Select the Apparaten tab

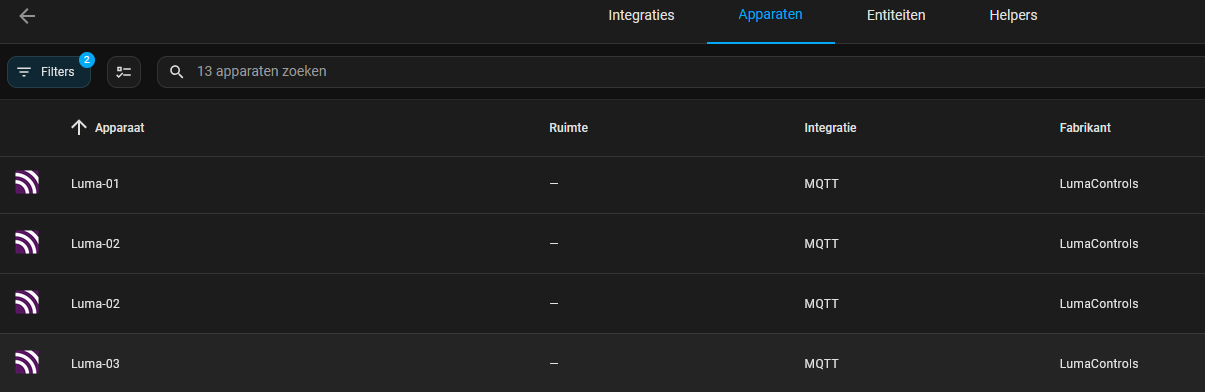[x=770, y=16]
